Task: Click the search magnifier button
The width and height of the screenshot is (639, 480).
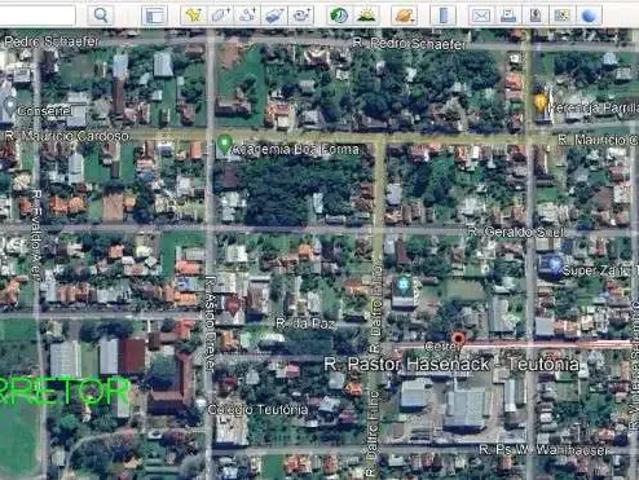Action: pos(100,15)
